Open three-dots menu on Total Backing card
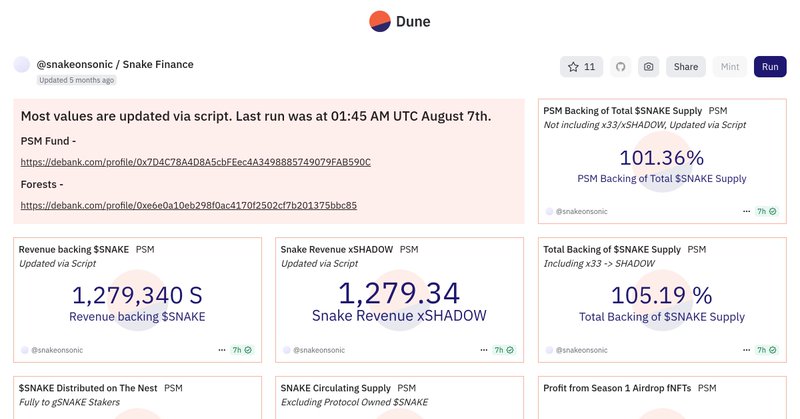Screen dimensions: 800x419 tap(746, 350)
